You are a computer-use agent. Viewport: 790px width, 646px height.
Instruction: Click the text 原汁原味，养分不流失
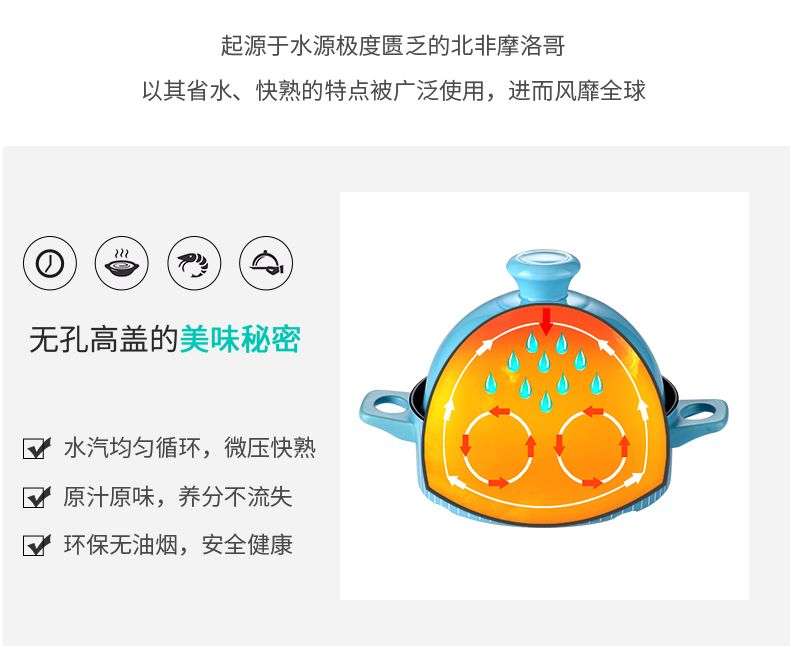point(178,496)
